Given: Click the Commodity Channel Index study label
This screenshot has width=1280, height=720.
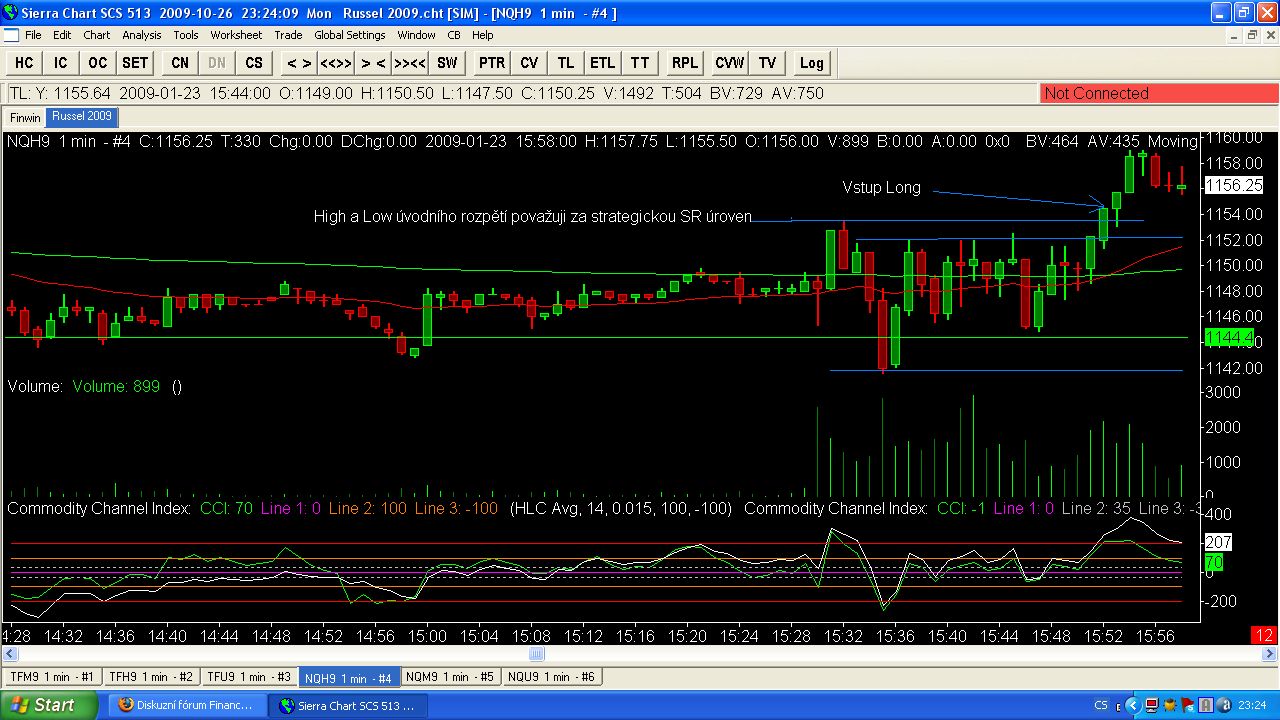Looking at the screenshot, I should pyautogui.click(x=99, y=509).
